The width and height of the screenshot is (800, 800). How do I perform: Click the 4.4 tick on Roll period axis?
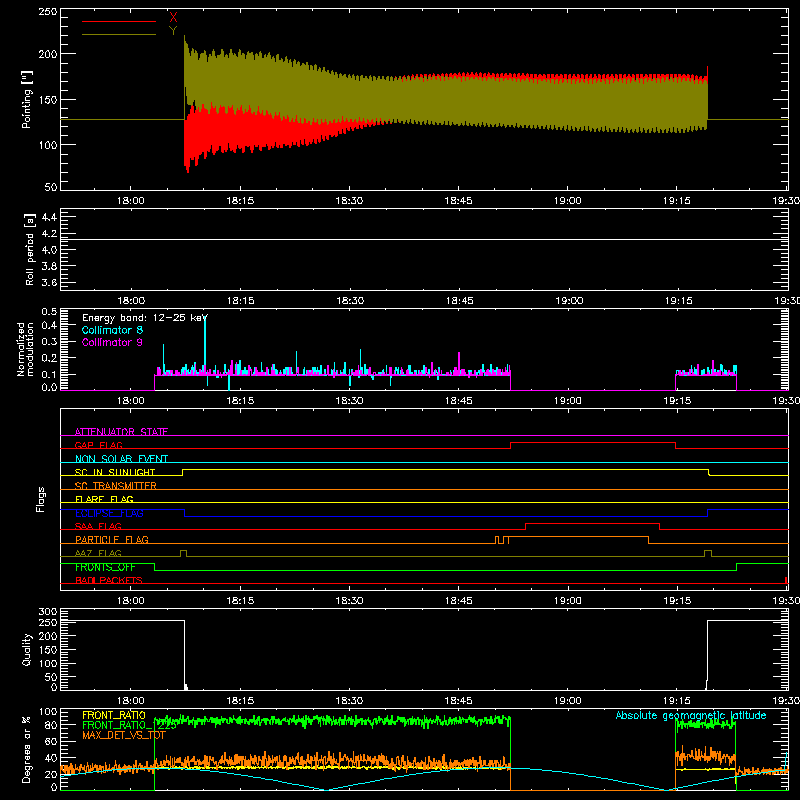(49, 217)
